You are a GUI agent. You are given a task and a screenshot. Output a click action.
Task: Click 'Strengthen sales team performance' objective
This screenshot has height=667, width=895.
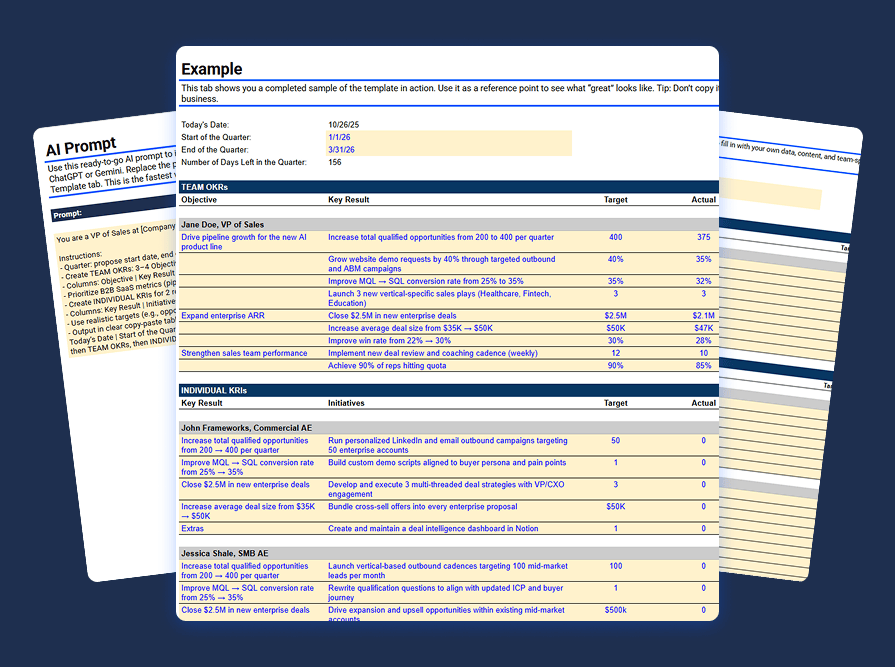click(244, 353)
